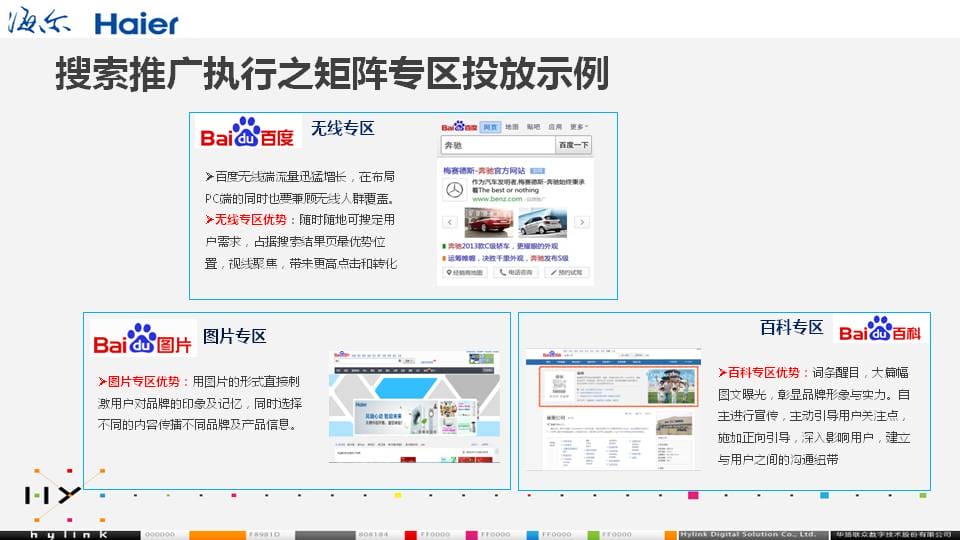Image resolution: width=960 pixels, height=540 pixels.
Task: Select the 贴吧 tab in Baidu mockup
Action: (x=533, y=127)
